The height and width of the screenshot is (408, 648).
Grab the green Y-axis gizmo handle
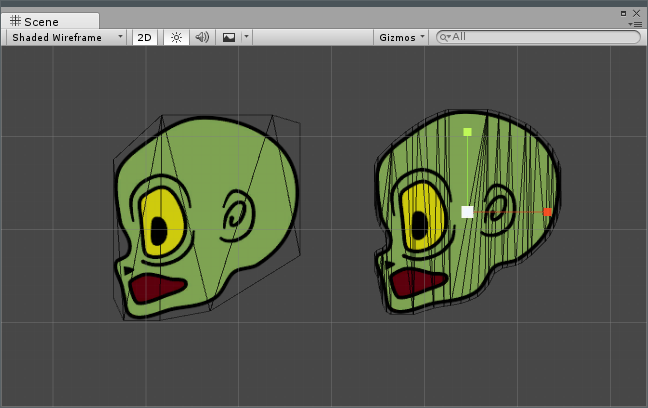(467, 131)
